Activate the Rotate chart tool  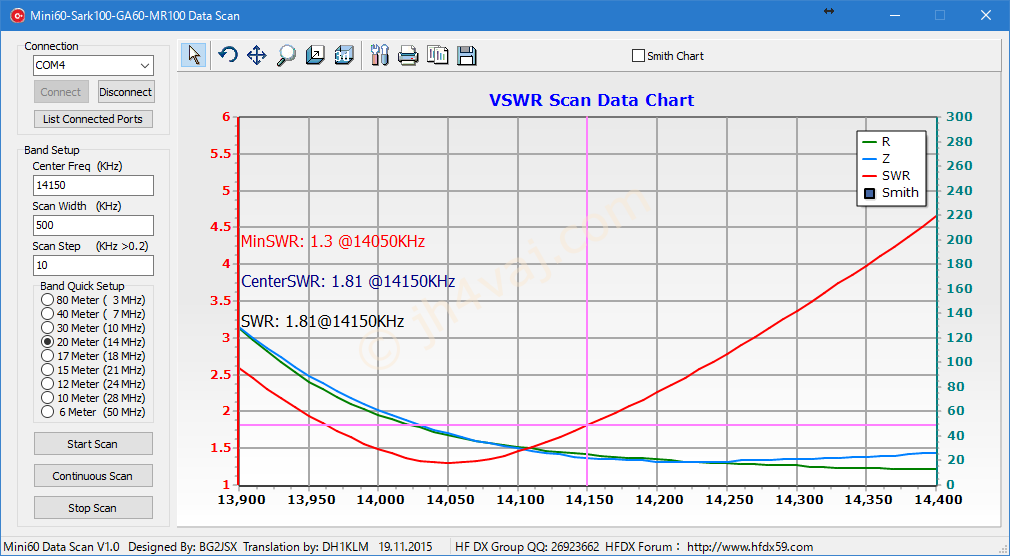[x=227, y=55]
